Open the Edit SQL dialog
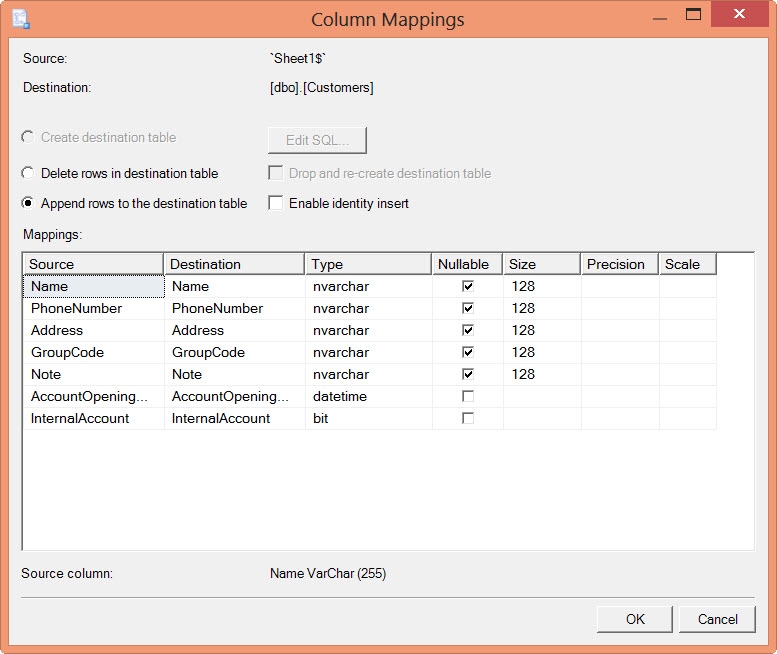The image size is (777, 654). [x=317, y=140]
